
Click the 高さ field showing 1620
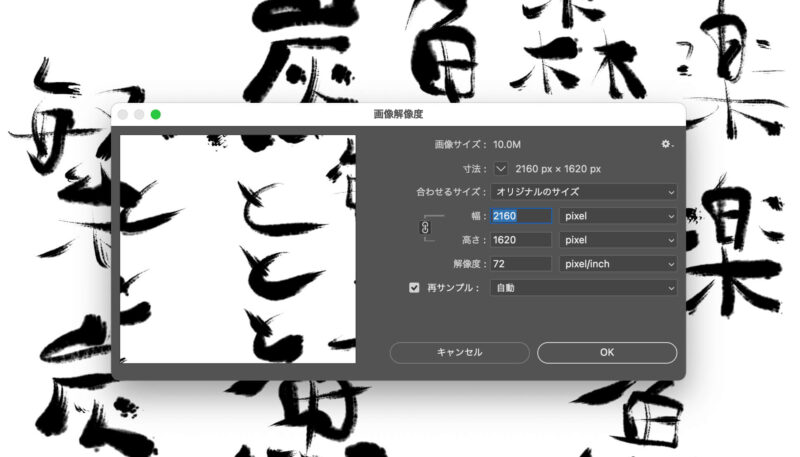click(521, 240)
